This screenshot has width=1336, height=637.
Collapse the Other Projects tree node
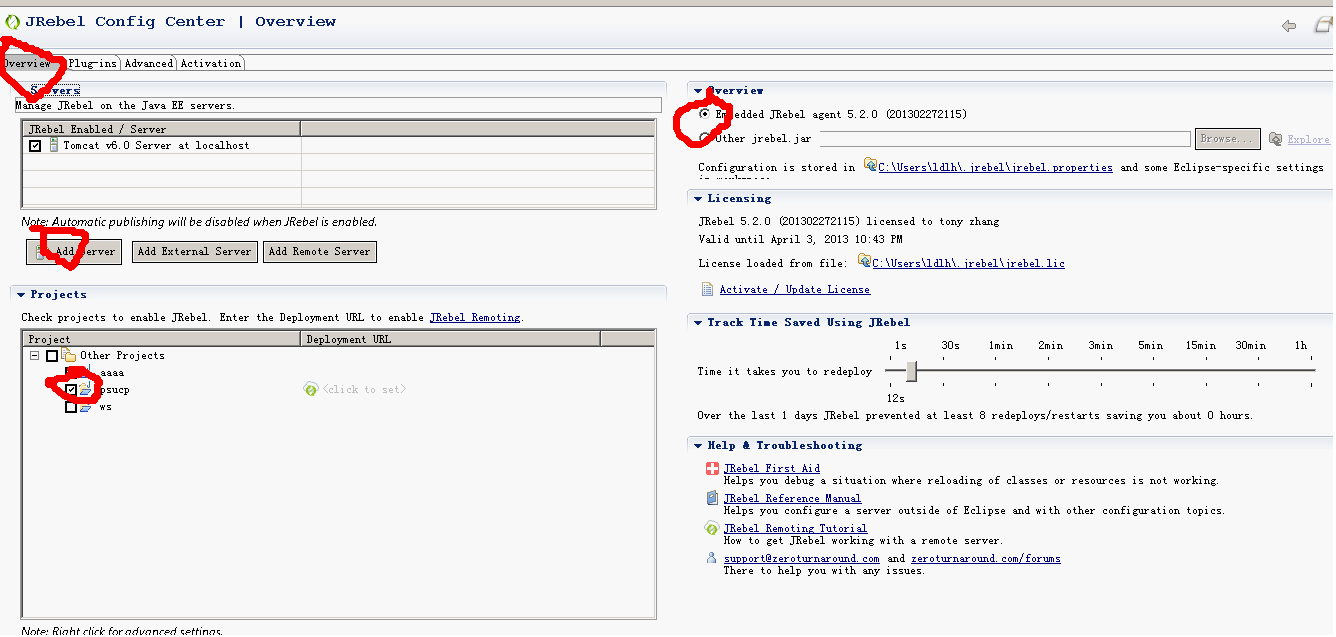pyautogui.click(x=35, y=355)
